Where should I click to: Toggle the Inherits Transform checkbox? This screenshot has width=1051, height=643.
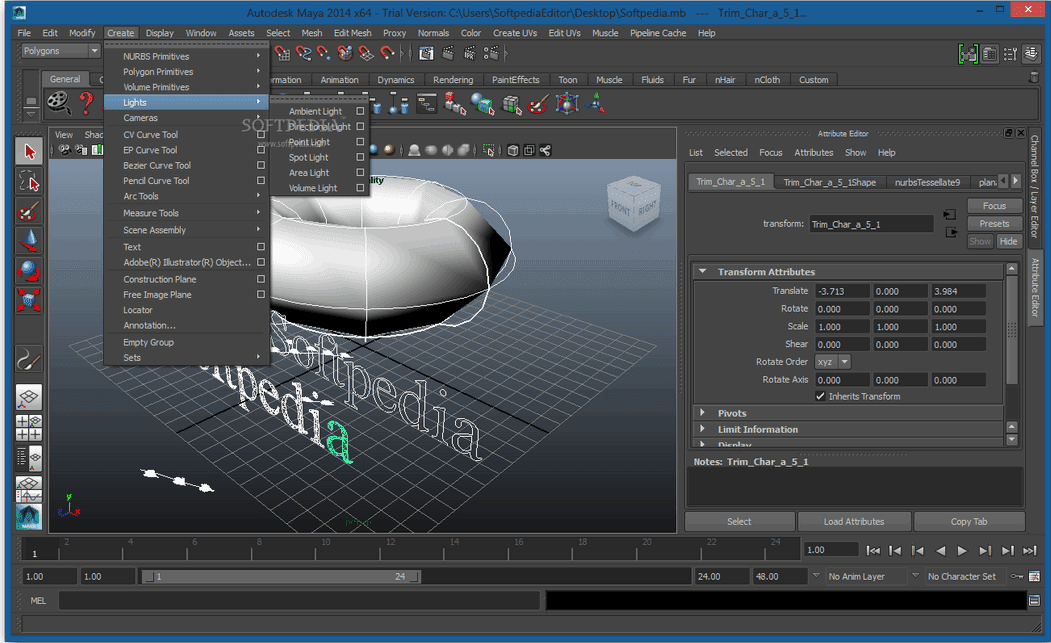tap(821, 396)
